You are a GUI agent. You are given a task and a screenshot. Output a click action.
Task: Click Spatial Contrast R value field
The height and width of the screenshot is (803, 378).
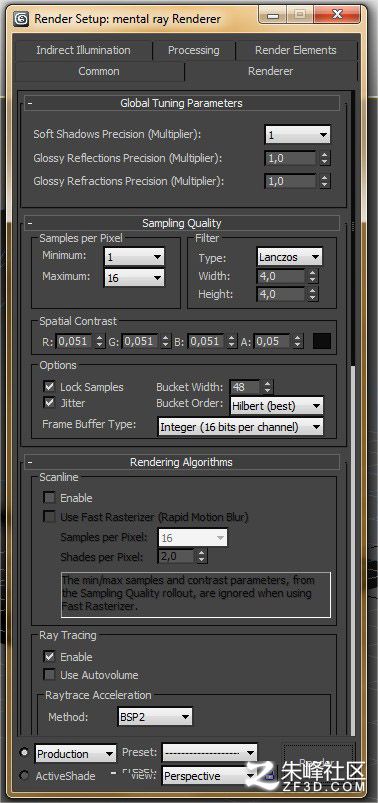pos(74,341)
